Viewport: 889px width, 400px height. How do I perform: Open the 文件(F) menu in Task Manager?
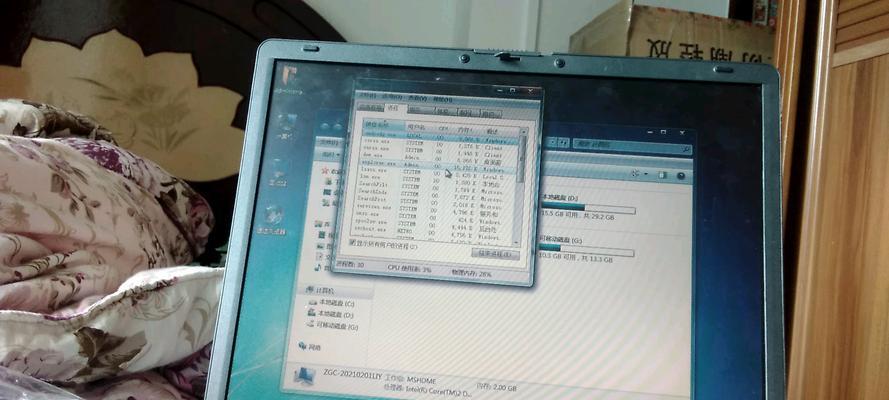point(369,95)
